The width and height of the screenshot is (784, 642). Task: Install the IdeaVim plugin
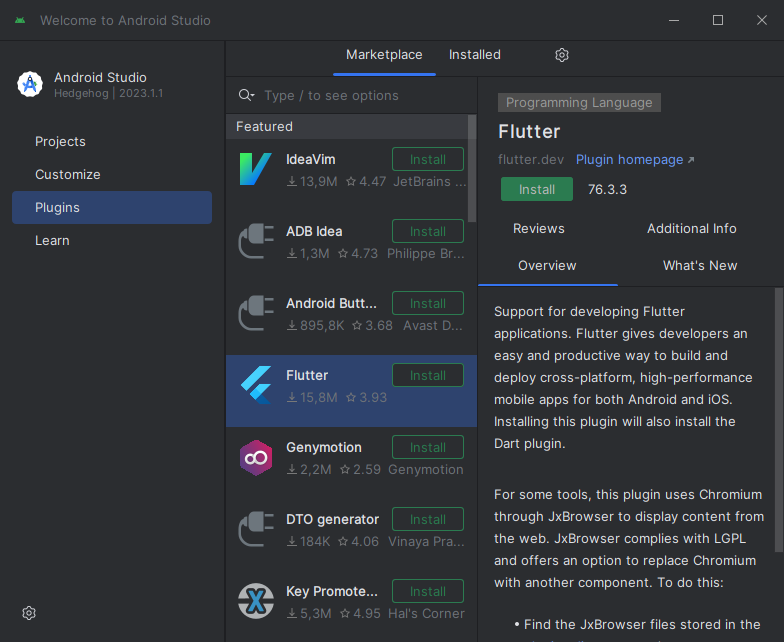click(428, 160)
